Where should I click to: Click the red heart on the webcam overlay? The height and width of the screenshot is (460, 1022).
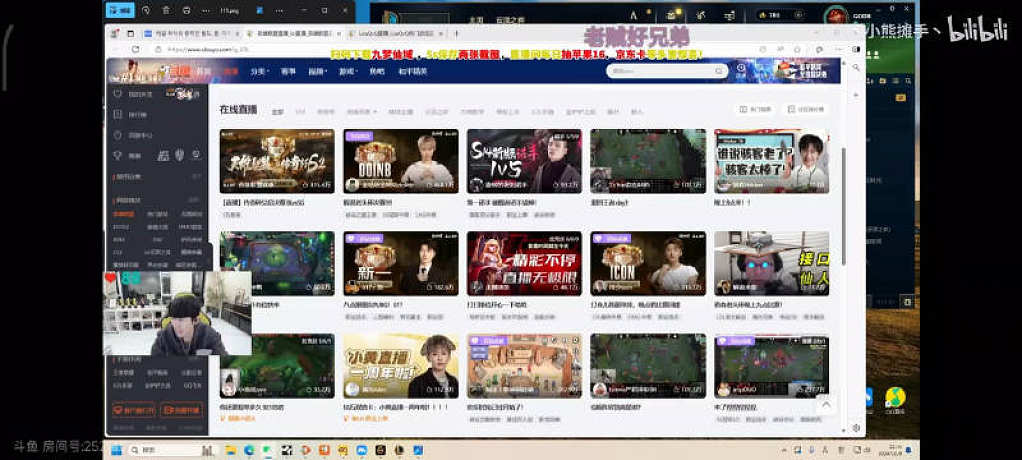pyautogui.click(x=110, y=278)
